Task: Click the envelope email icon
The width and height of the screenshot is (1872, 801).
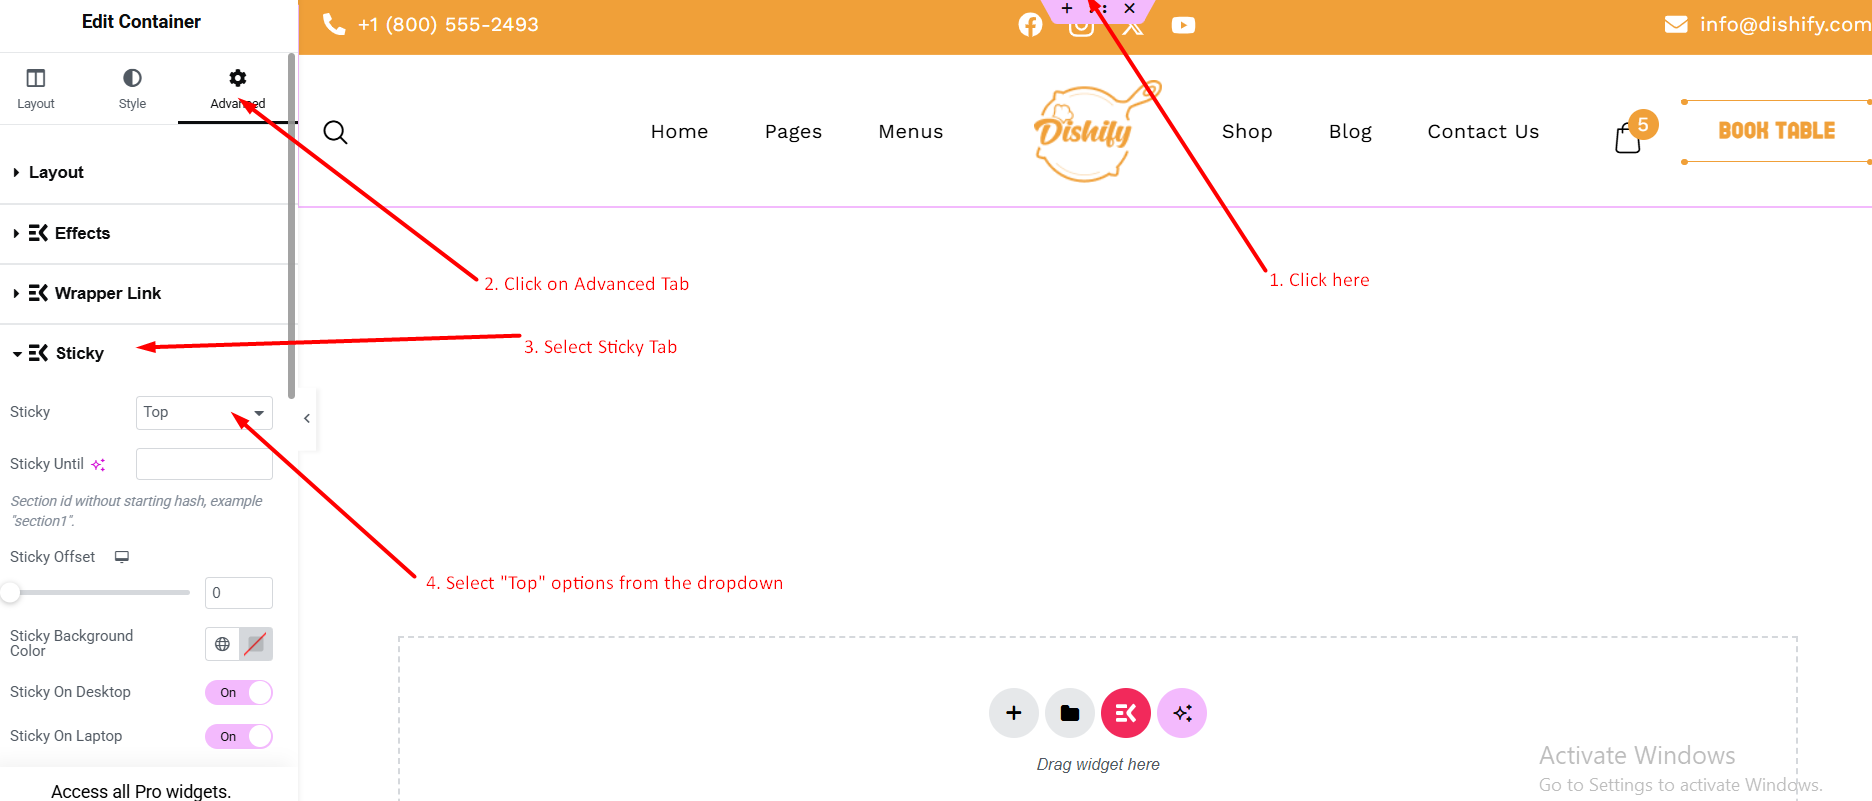Action: point(1676,24)
